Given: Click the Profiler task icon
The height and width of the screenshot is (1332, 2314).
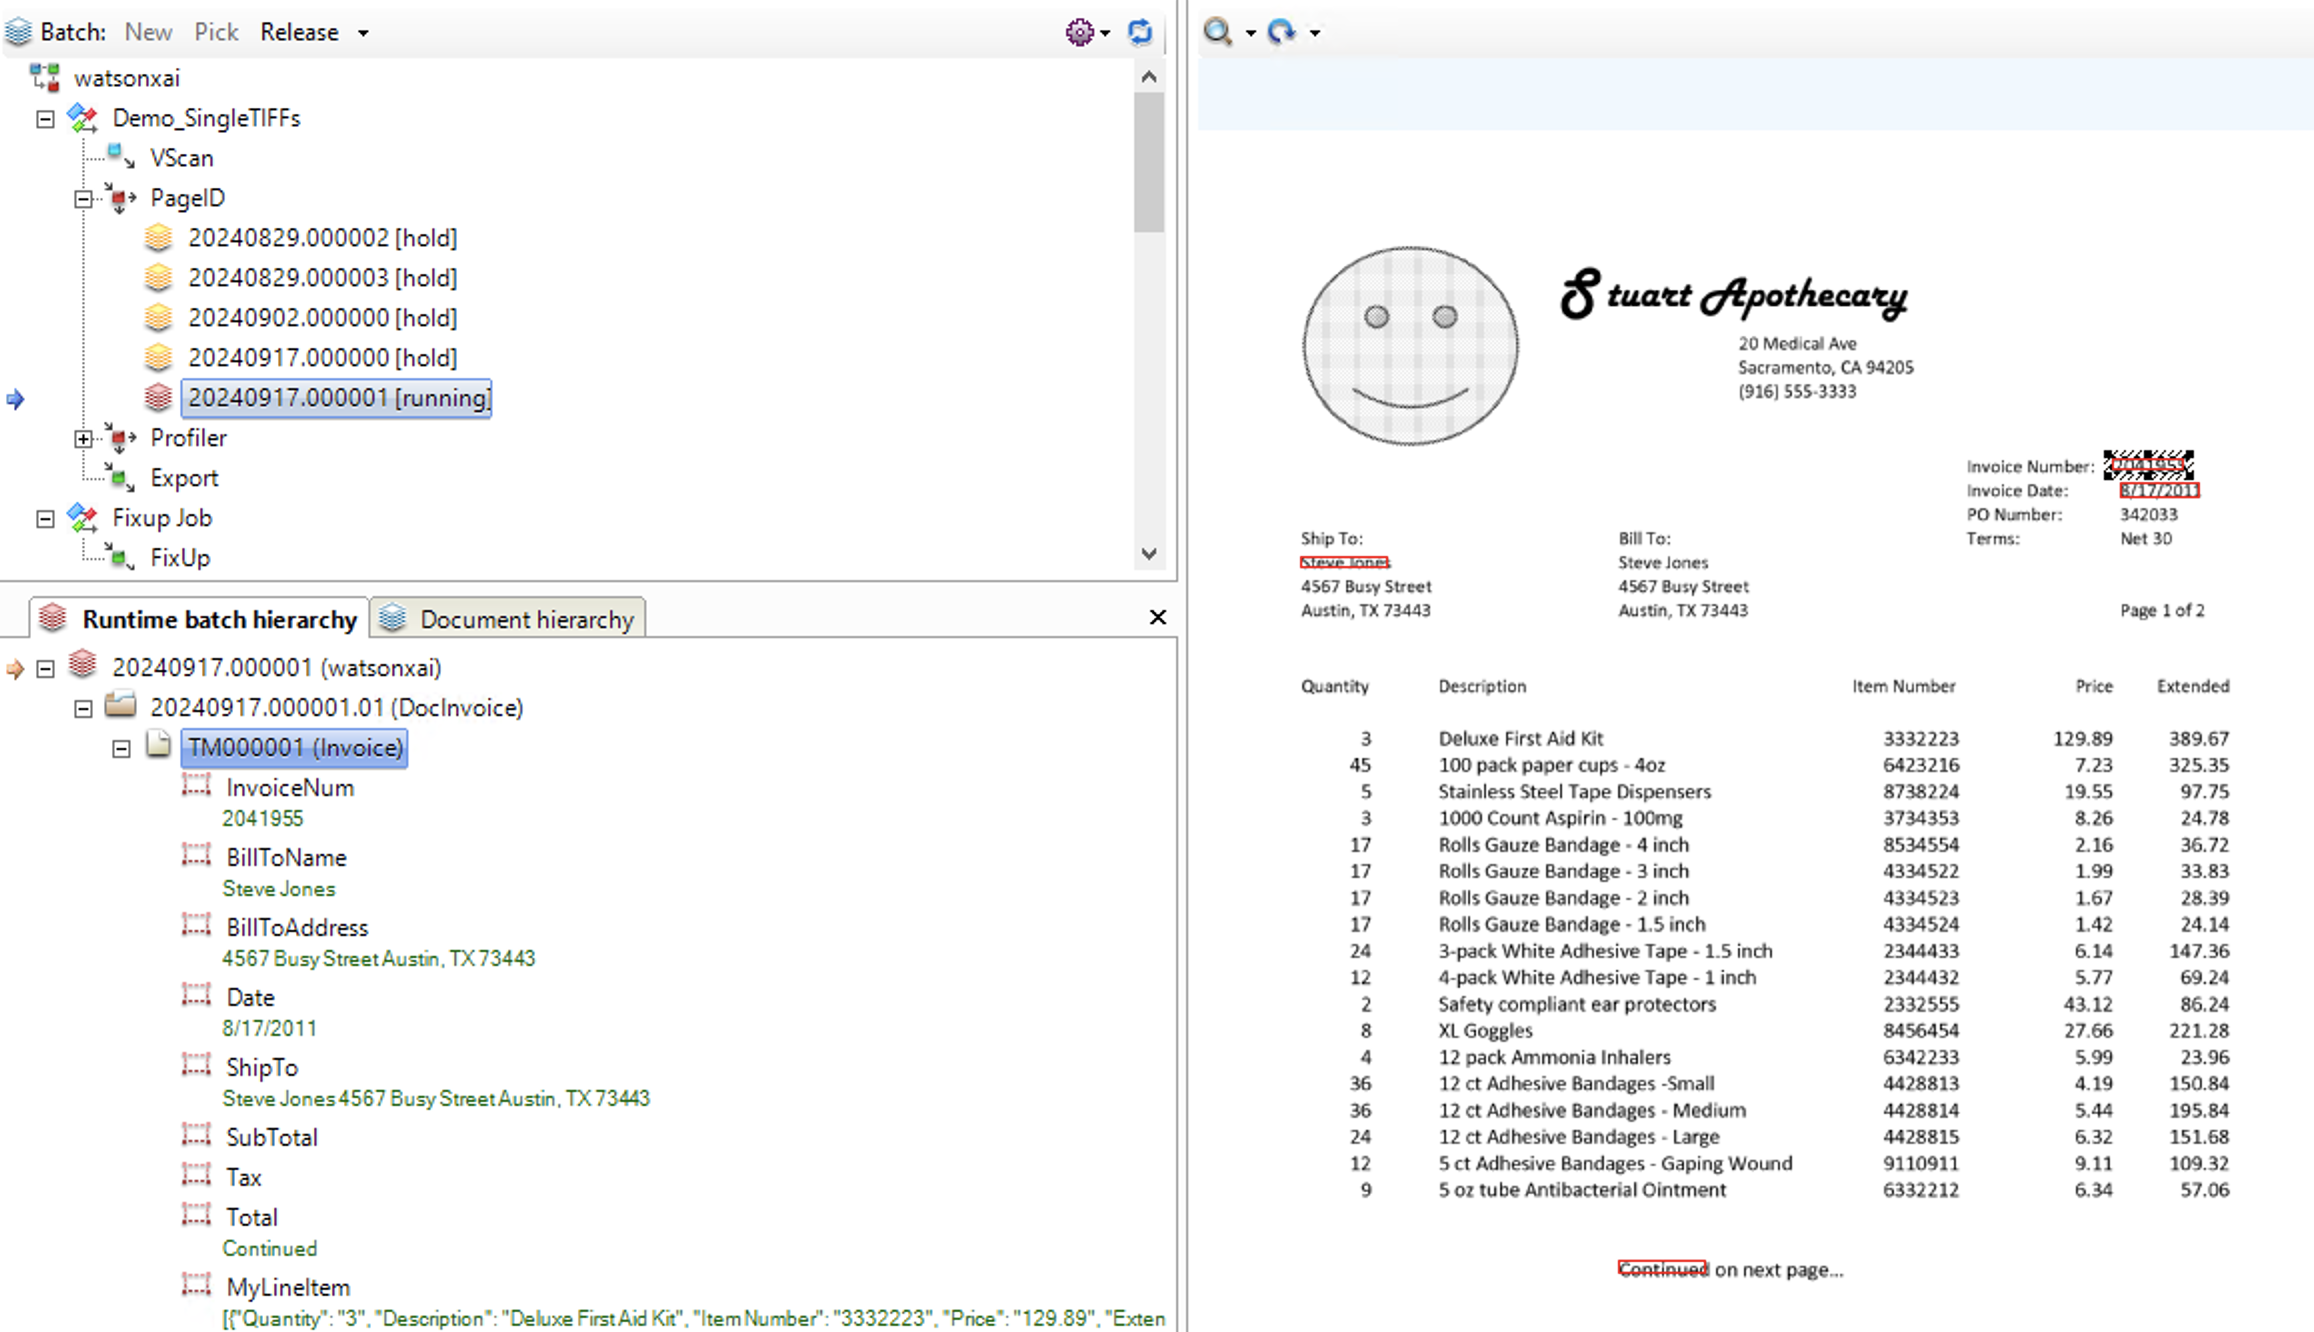Looking at the screenshot, I should coord(121,438).
